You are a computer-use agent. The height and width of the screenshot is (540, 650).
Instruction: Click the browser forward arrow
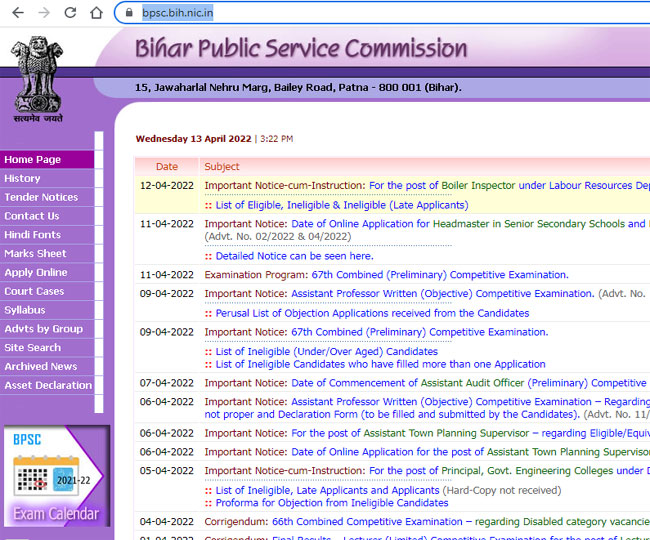[43, 13]
